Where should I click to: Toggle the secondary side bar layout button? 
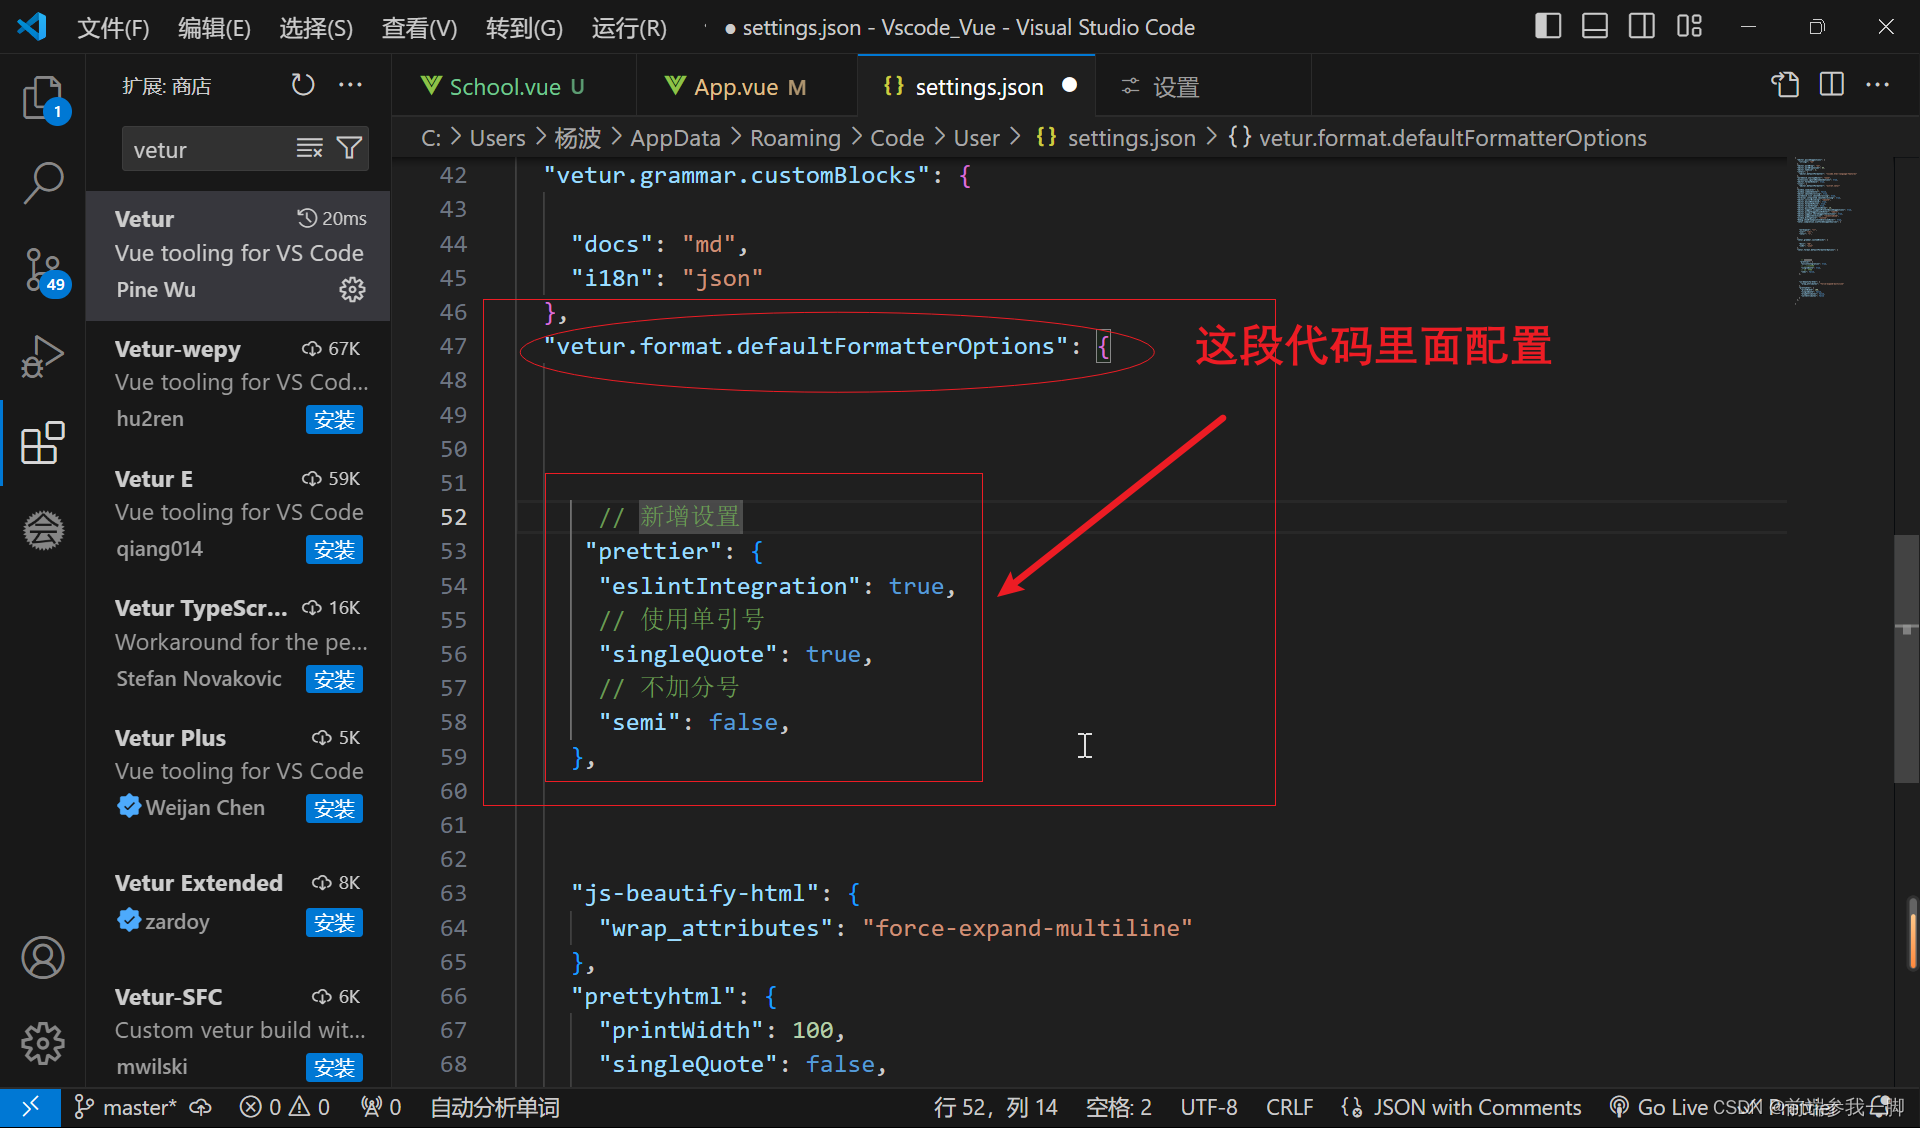(1641, 27)
